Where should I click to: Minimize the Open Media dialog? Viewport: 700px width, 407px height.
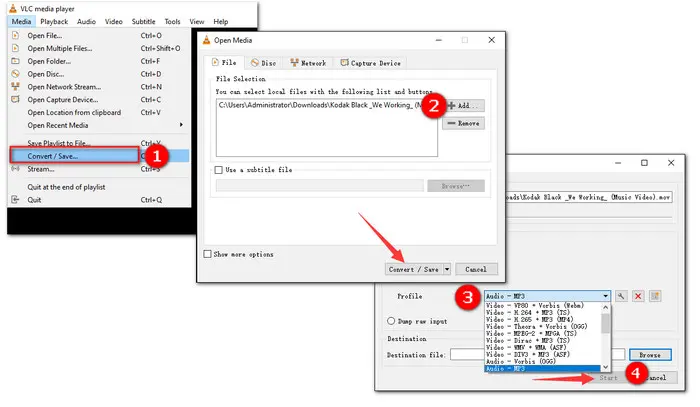439,40
